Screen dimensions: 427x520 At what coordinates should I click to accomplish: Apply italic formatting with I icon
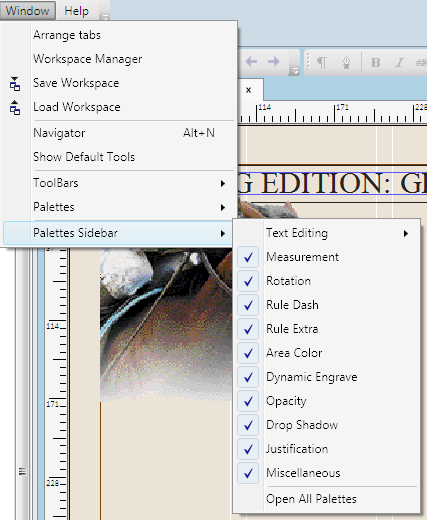pyautogui.click(x=399, y=62)
